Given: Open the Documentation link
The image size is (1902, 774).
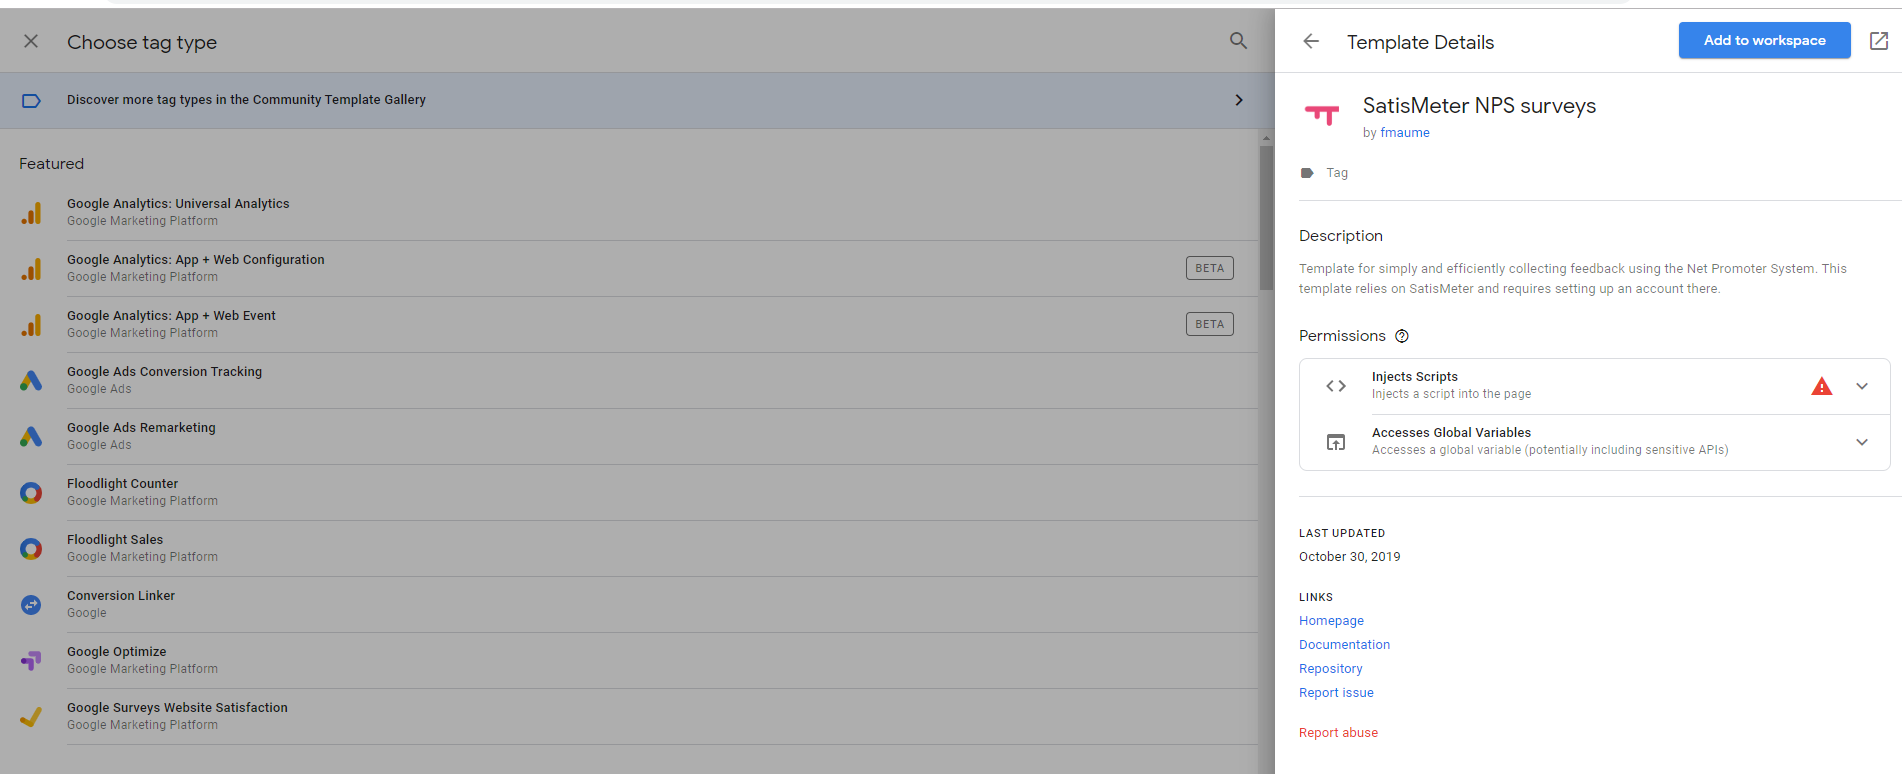Looking at the screenshot, I should click(1344, 645).
